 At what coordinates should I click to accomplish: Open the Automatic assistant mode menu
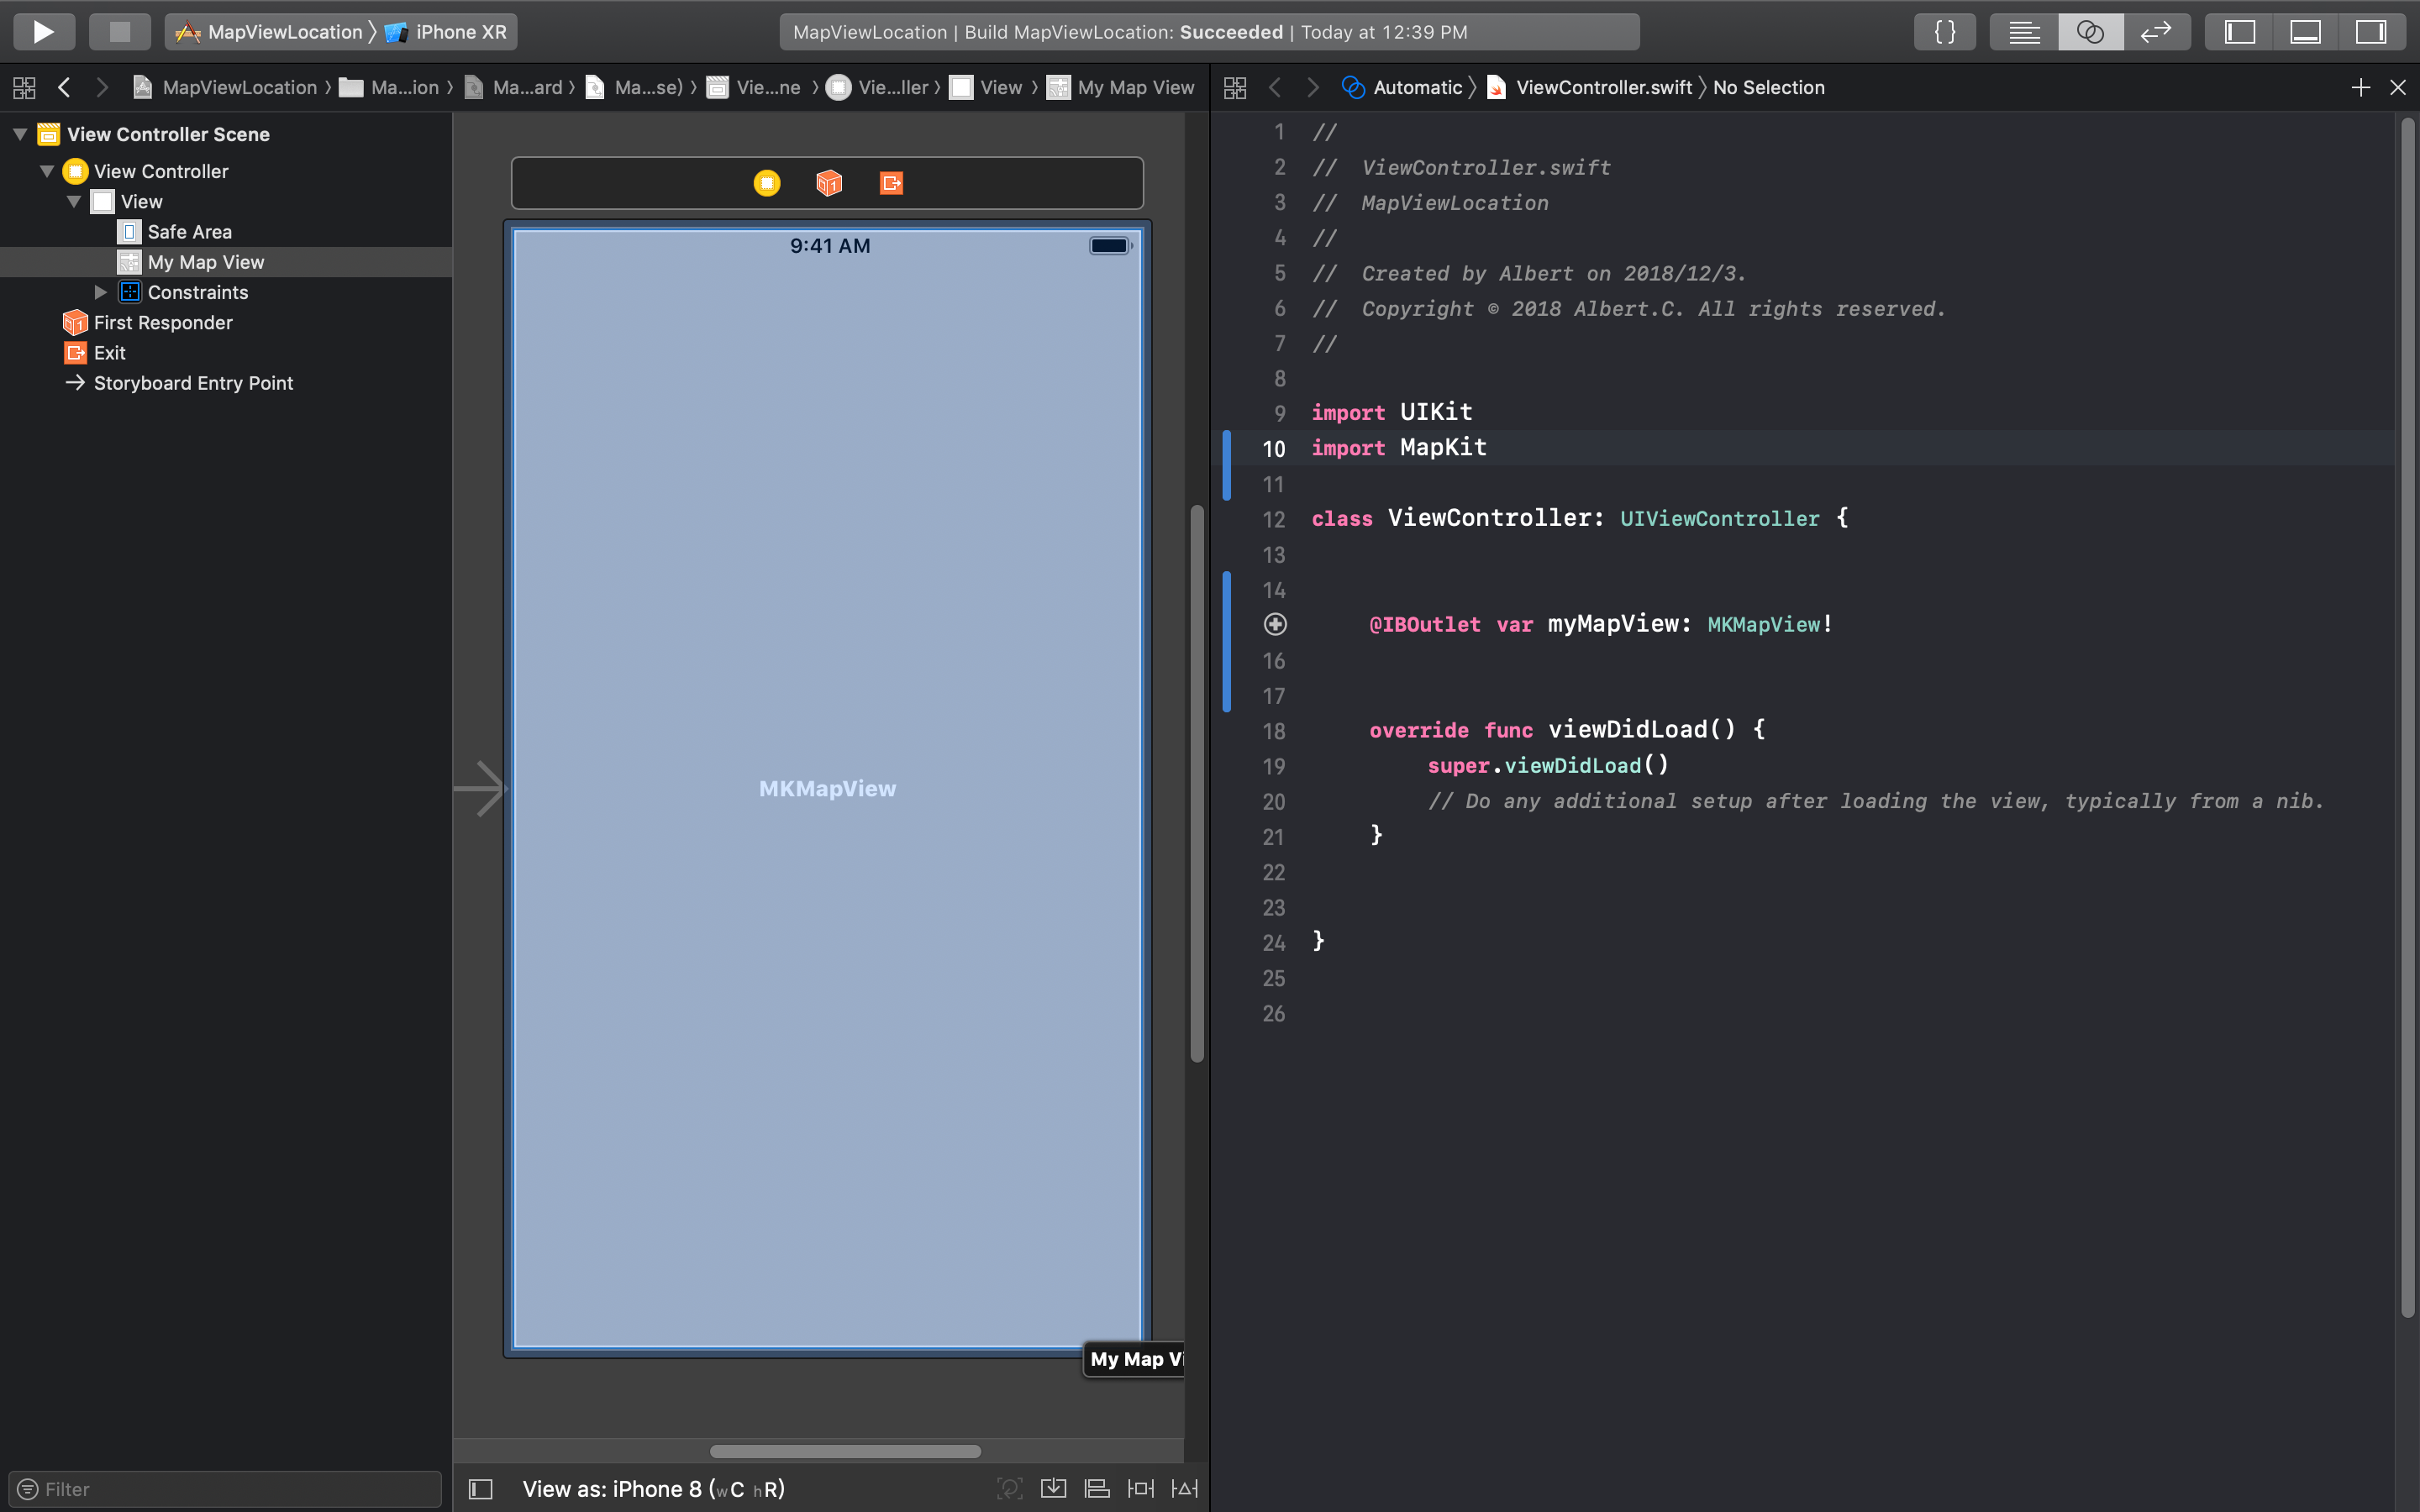(x=1401, y=88)
